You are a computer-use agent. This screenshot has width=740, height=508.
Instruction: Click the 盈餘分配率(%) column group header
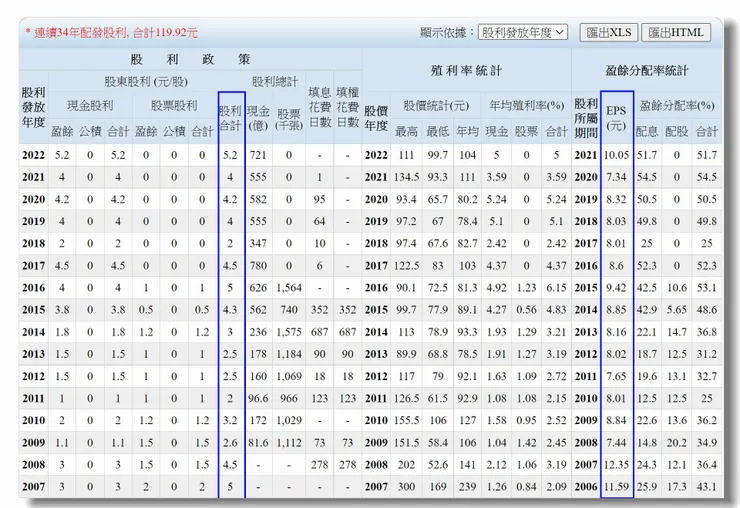(x=676, y=106)
